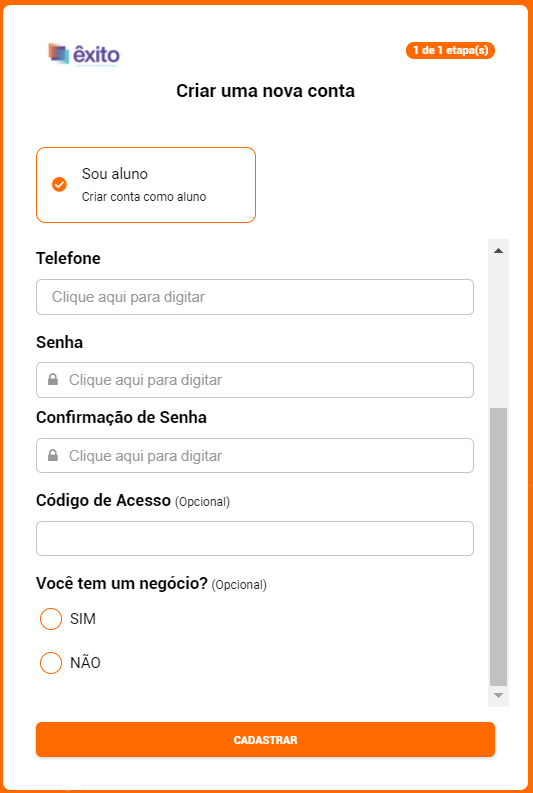
Task: Click the orange checkmark in Sou aluno card
Action: [59, 185]
